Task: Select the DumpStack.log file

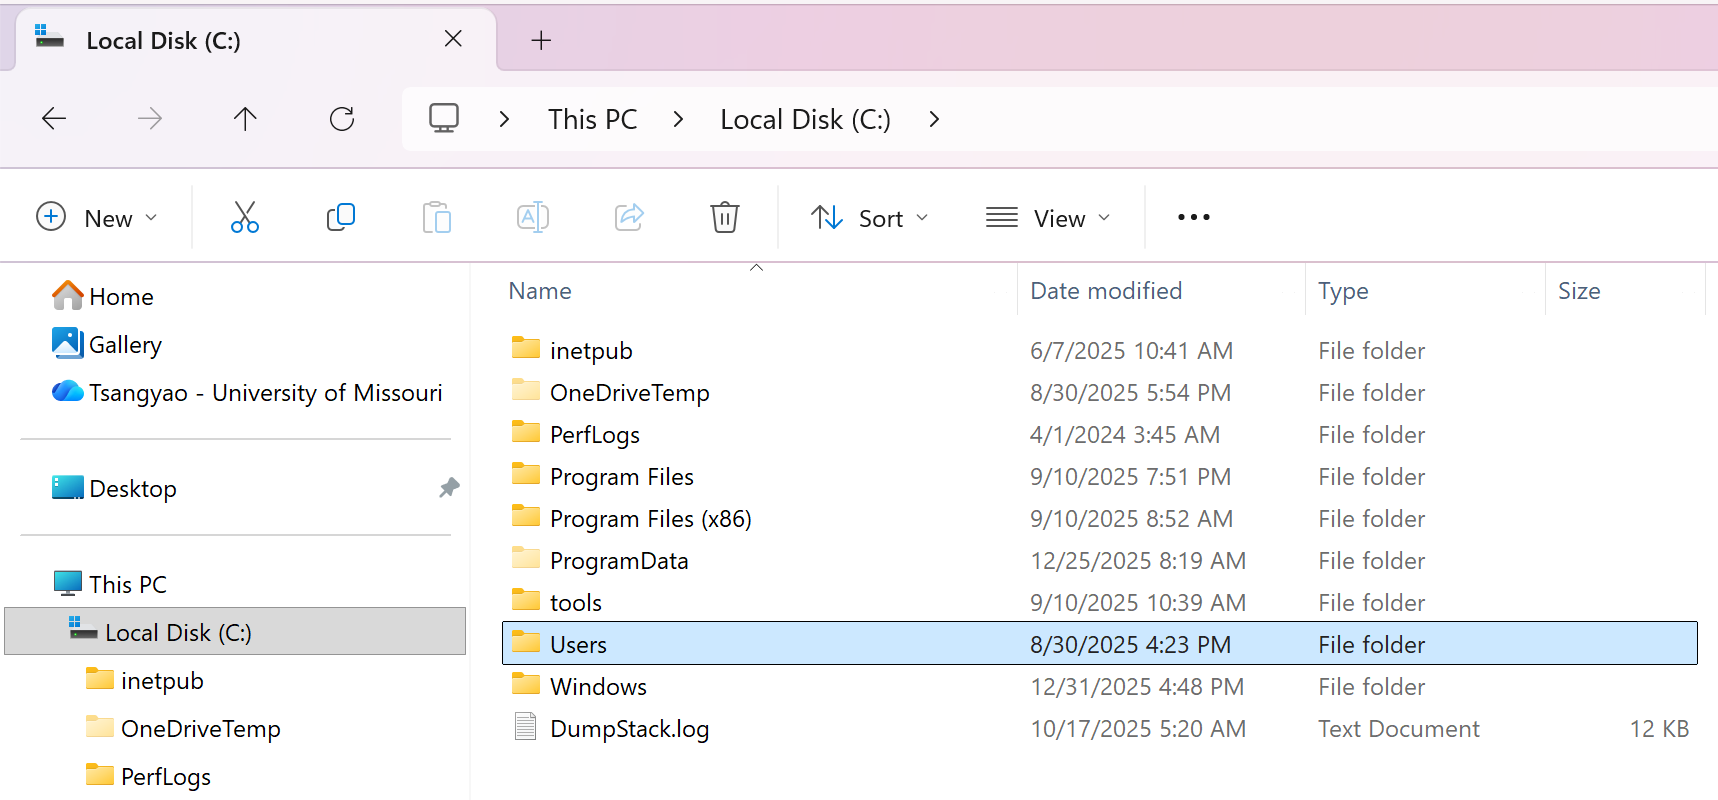Action: pos(629,729)
